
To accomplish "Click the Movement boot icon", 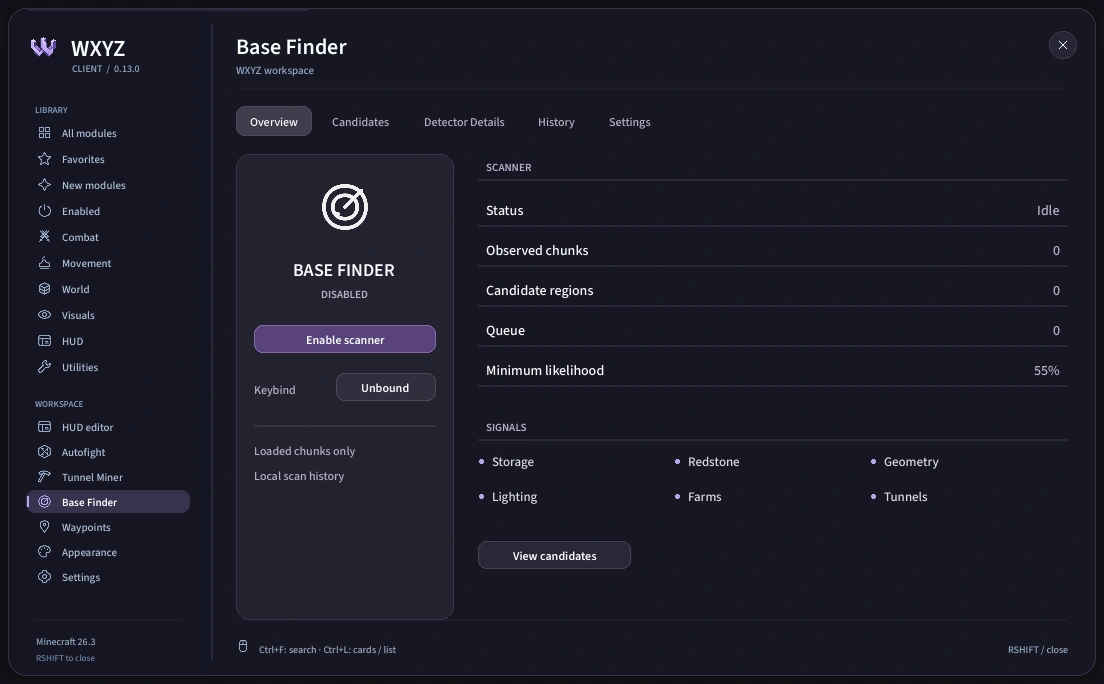I will click(x=44, y=263).
